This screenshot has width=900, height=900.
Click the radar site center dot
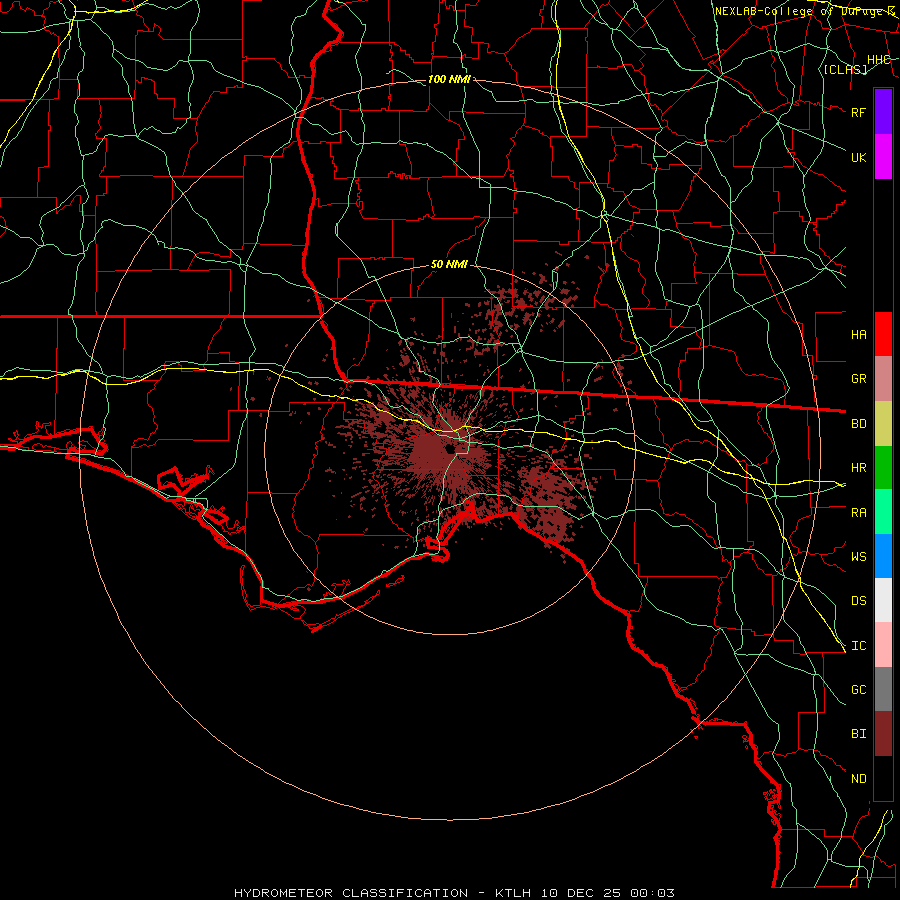point(450,449)
